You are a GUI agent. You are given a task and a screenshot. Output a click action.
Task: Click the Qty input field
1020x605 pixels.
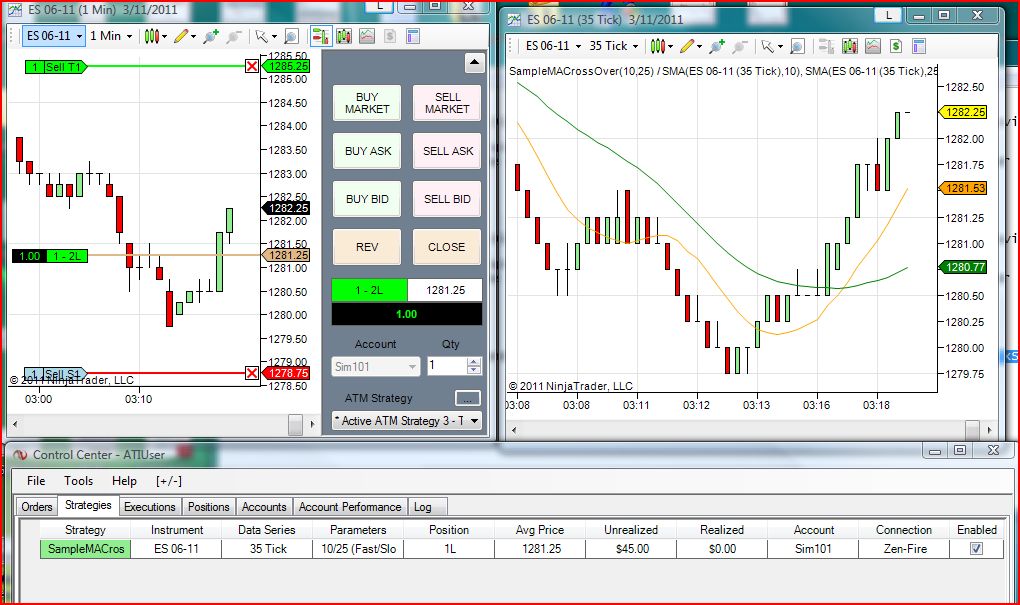click(x=447, y=366)
